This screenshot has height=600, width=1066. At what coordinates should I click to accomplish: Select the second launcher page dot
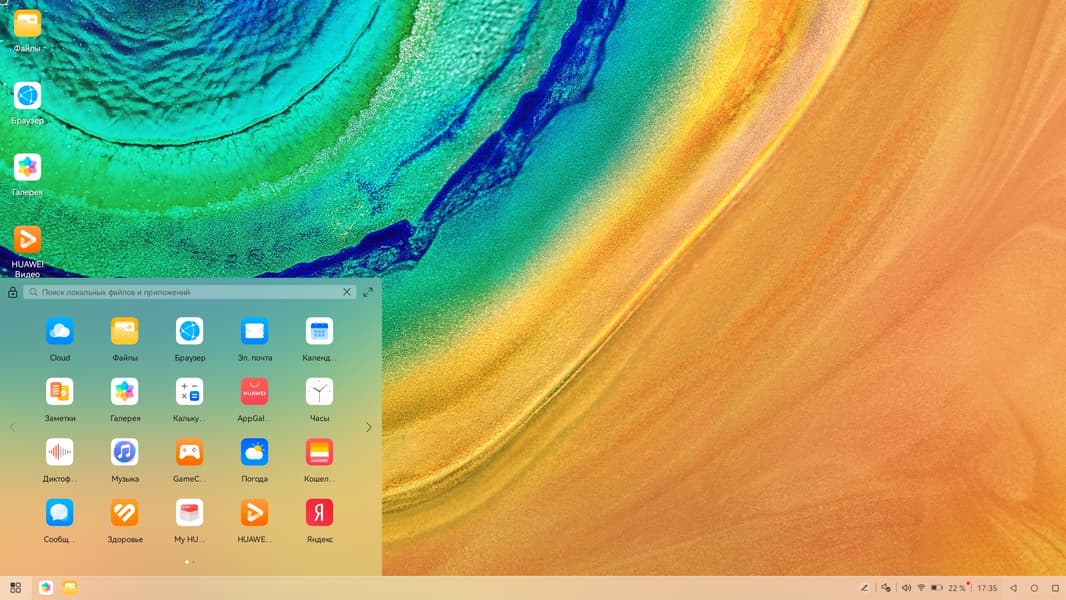pos(194,562)
